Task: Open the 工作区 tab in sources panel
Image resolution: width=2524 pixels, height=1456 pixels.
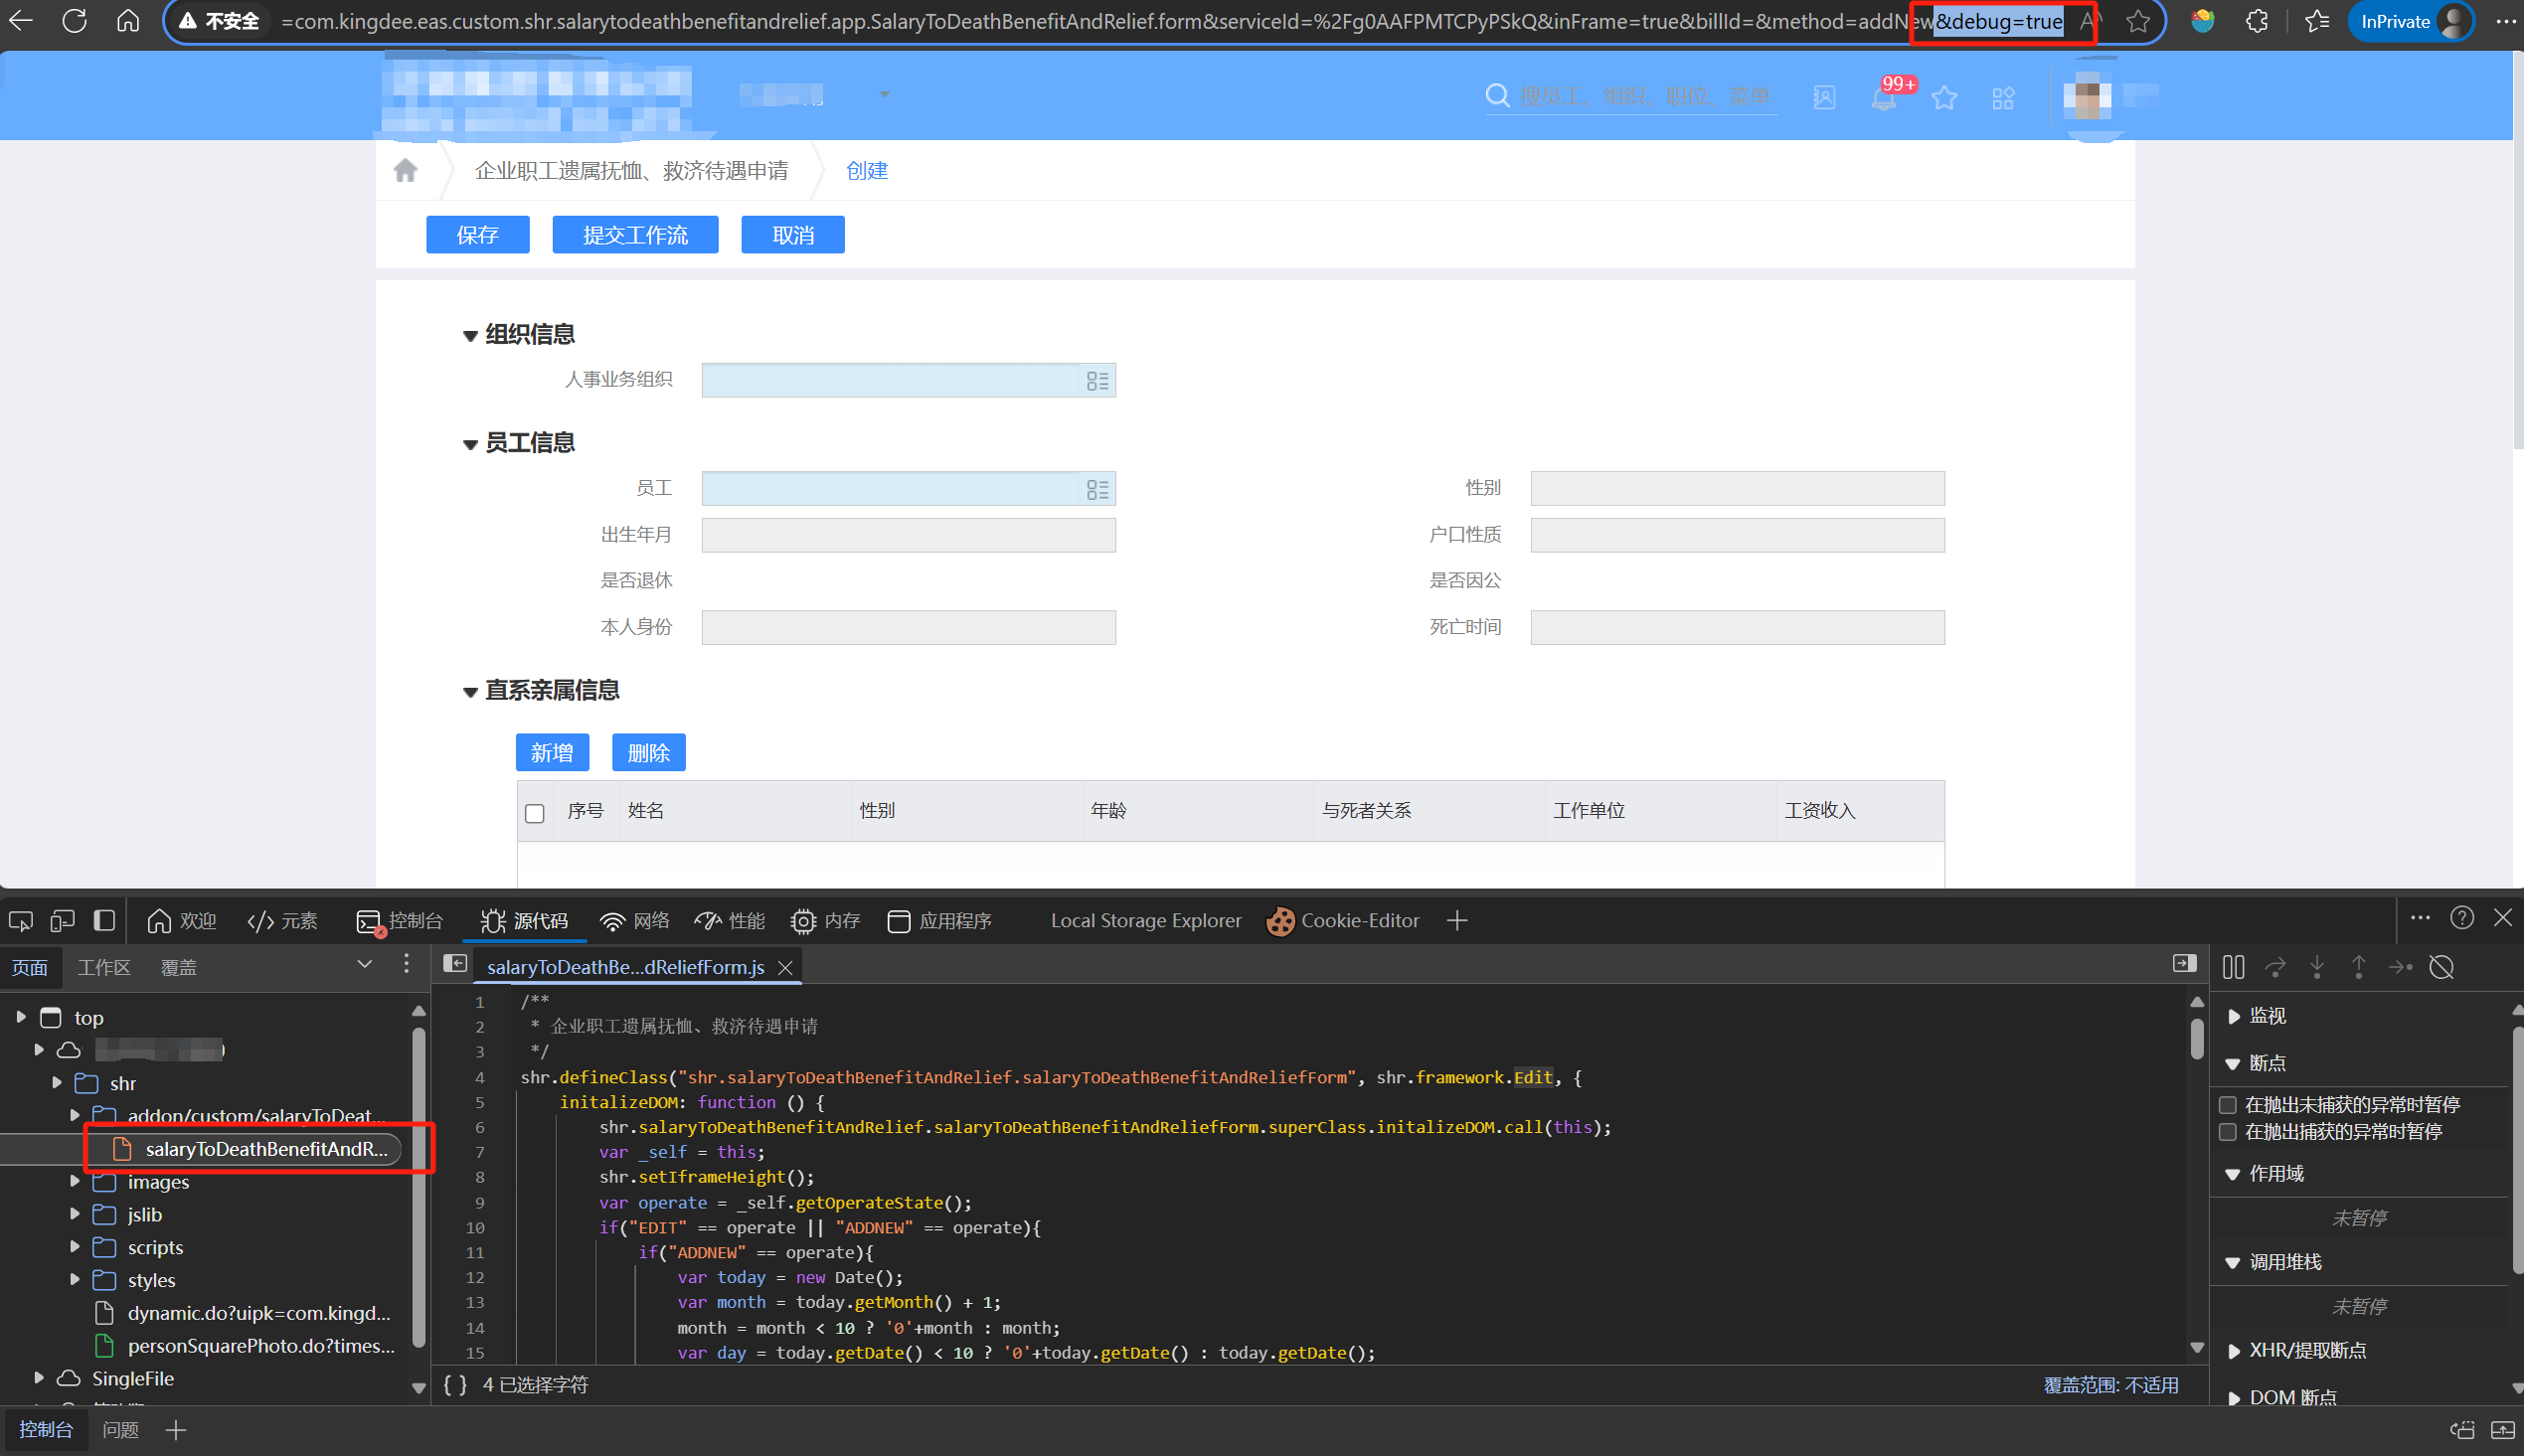Action: click(x=104, y=967)
